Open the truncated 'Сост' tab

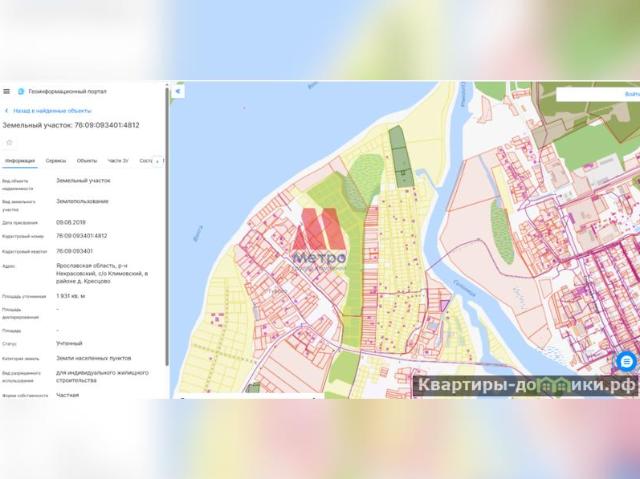pyautogui.click(x=145, y=161)
